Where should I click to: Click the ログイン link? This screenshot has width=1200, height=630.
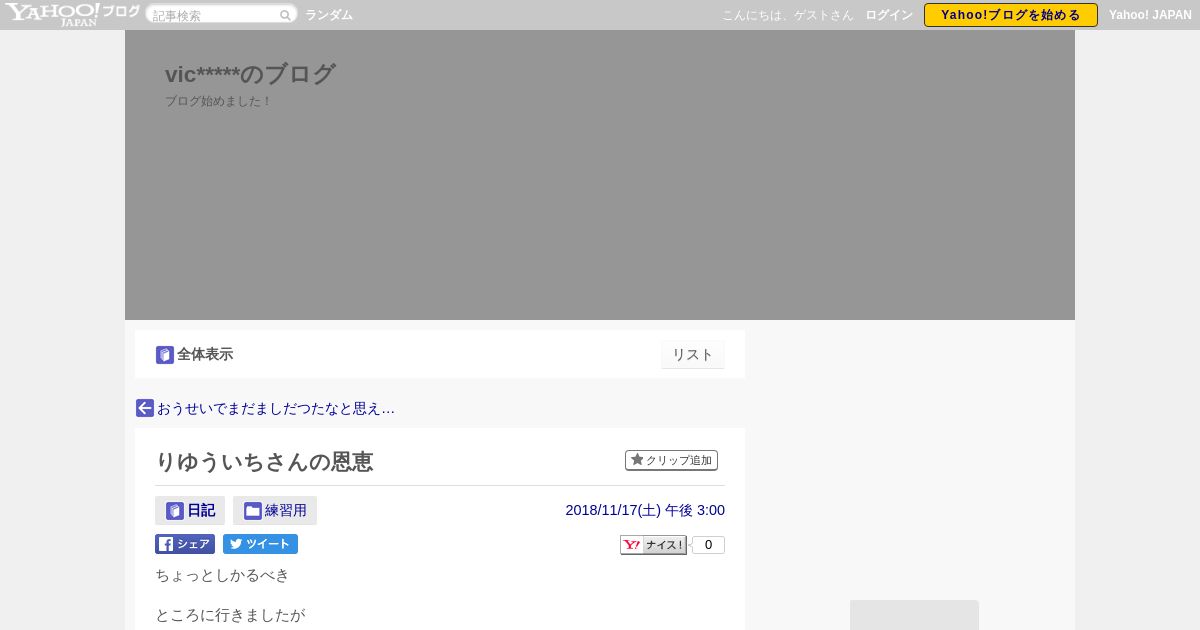coord(889,15)
